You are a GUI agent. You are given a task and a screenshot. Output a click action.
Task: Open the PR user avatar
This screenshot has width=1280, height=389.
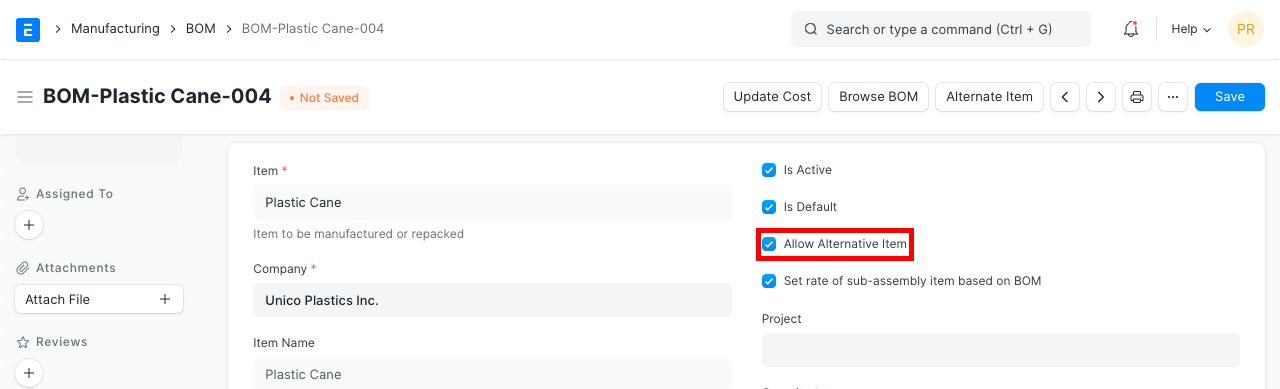click(1246, 30)
